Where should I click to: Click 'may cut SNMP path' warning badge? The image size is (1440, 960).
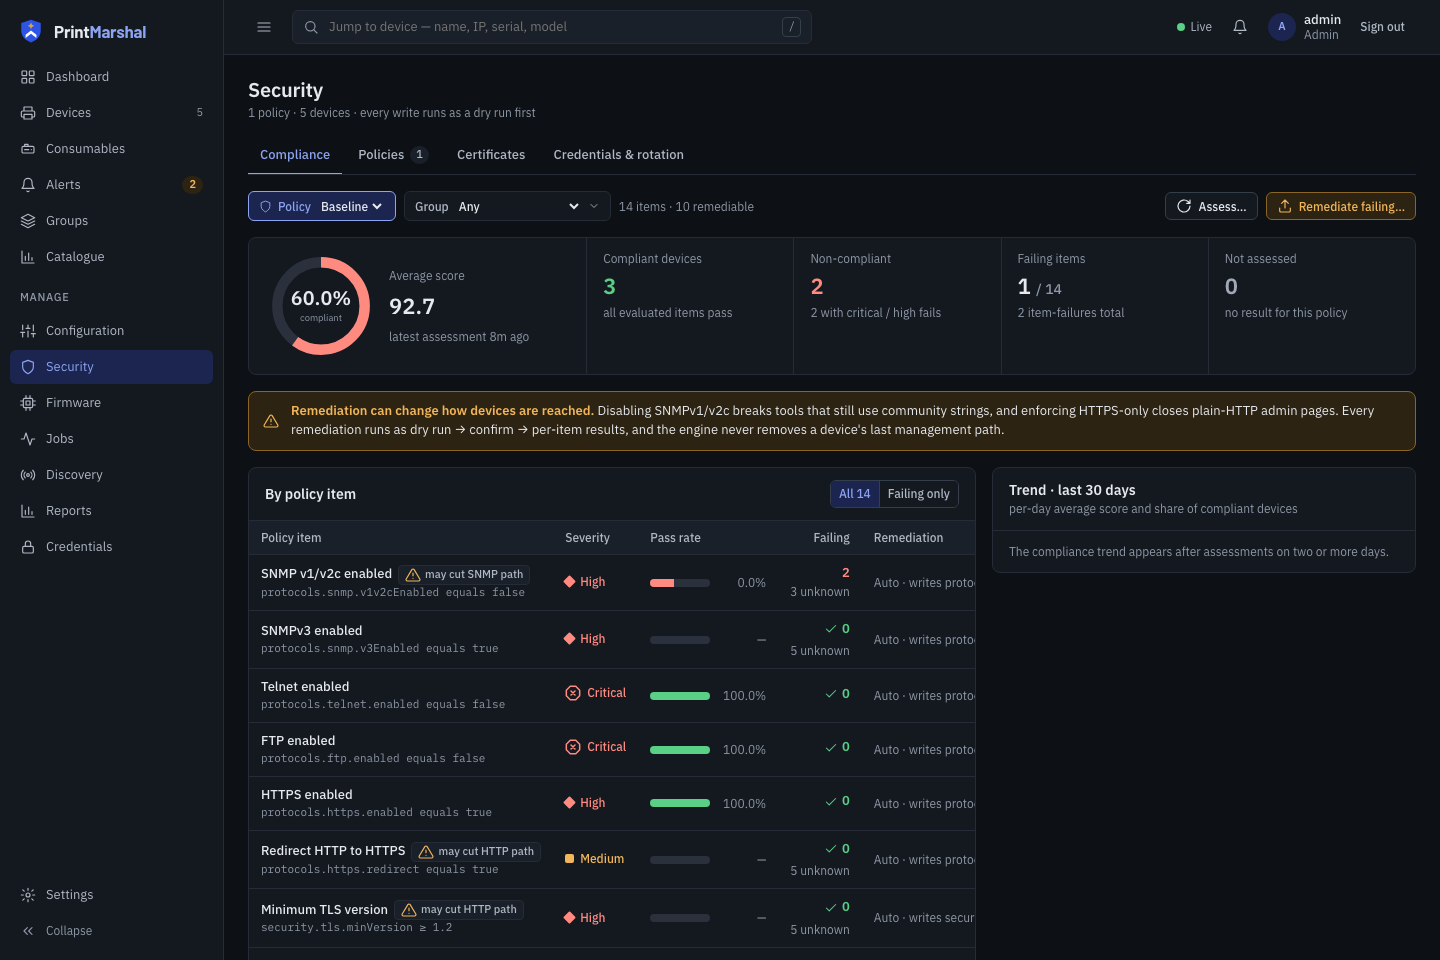coord(464,575)
